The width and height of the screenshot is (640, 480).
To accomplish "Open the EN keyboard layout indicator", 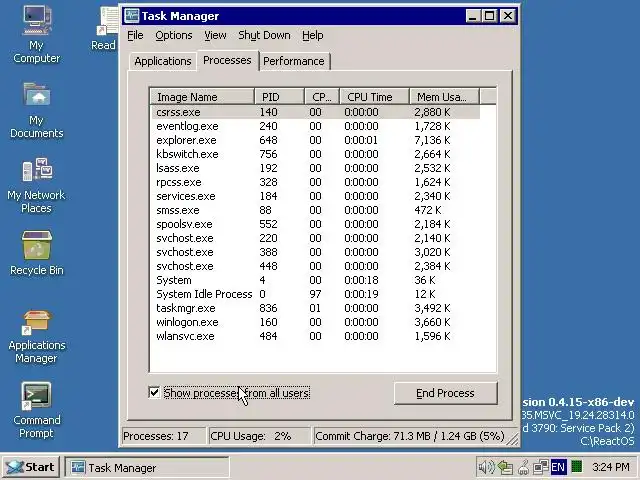I will (558, 467).
